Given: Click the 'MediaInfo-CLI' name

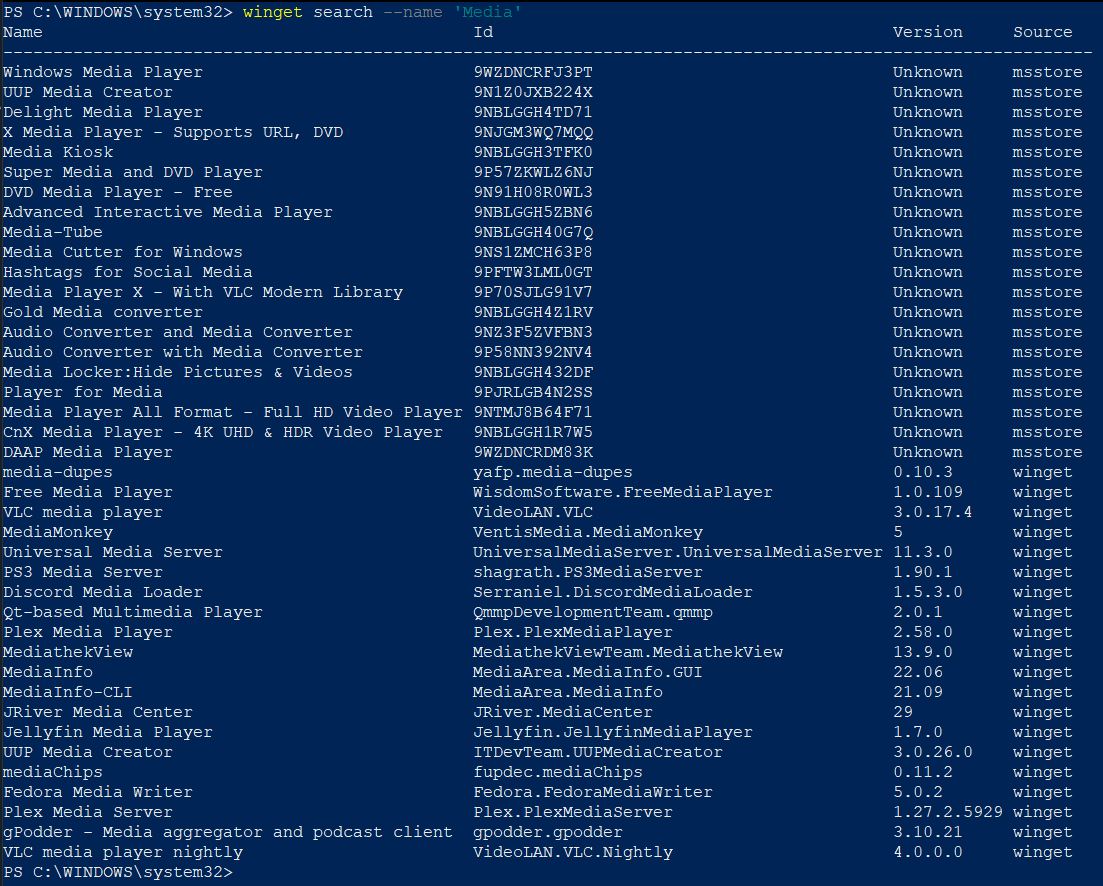Looking at the screenshot, I should point(68,693).
